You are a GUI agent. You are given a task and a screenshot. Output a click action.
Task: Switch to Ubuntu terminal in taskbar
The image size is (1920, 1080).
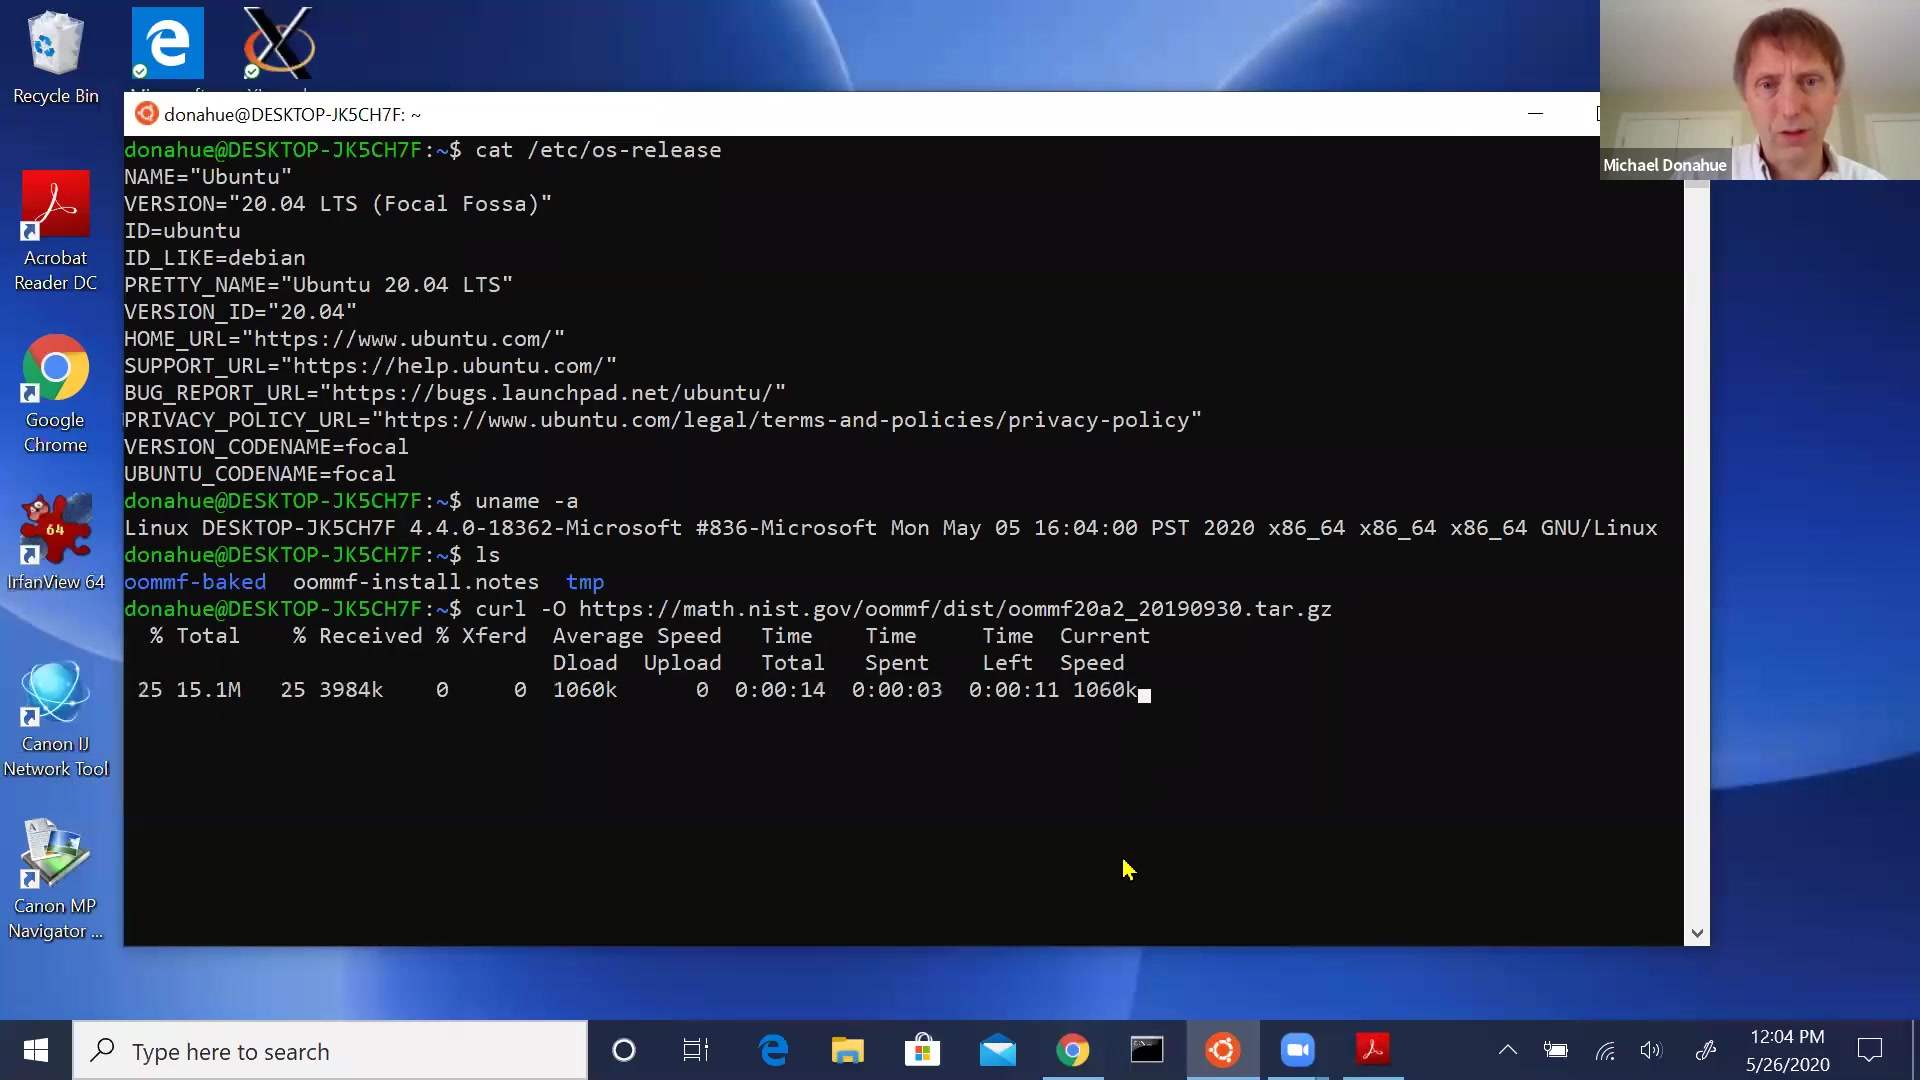pos(1222,1050)
